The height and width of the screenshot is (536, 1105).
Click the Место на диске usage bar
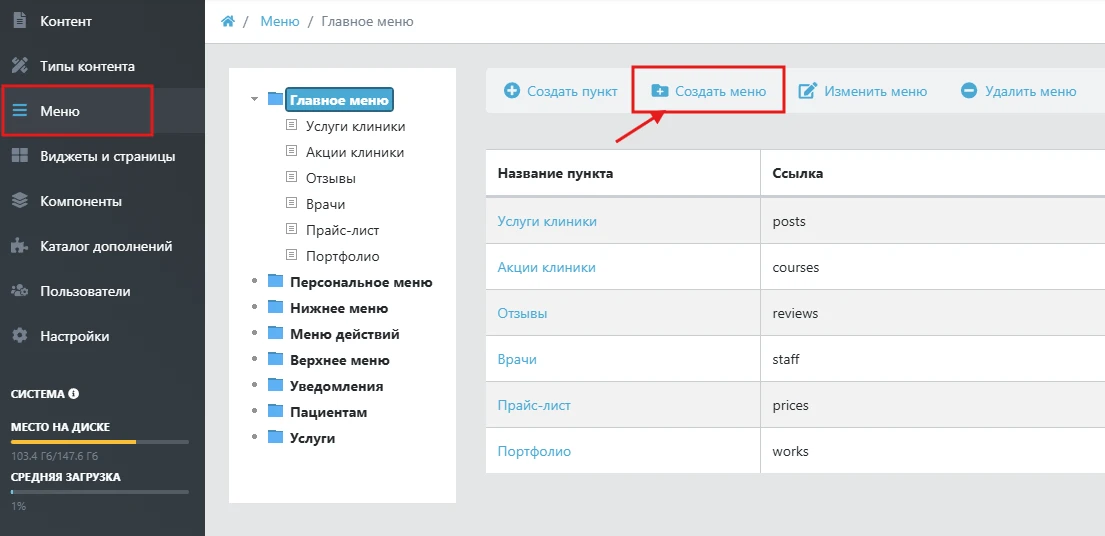(99, 442)
